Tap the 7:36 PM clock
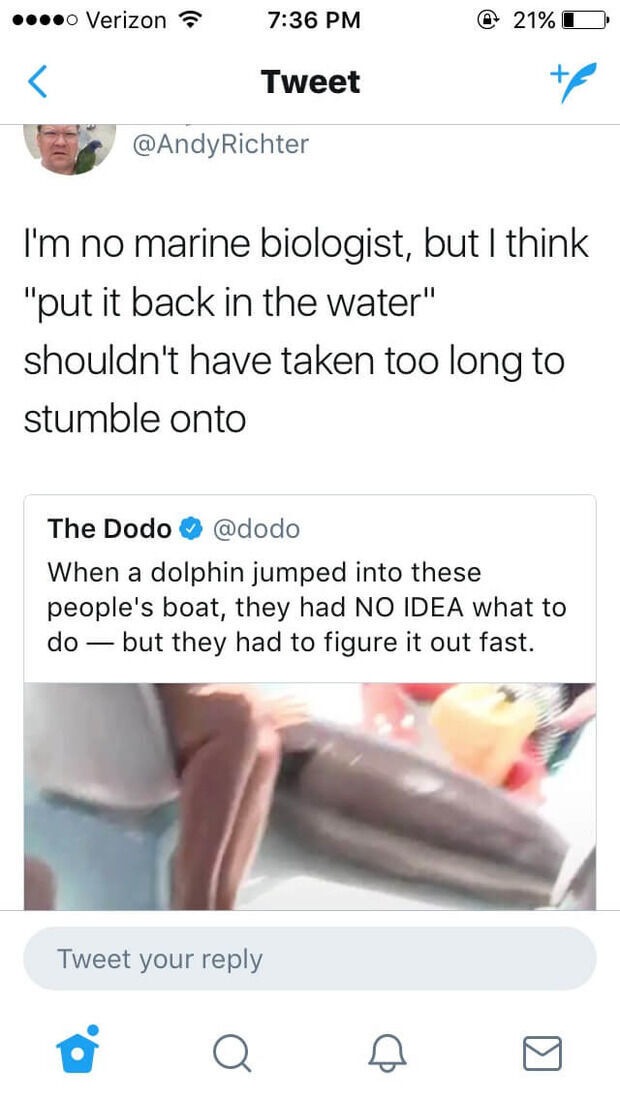620x1101 pixels. pos(314,20)
